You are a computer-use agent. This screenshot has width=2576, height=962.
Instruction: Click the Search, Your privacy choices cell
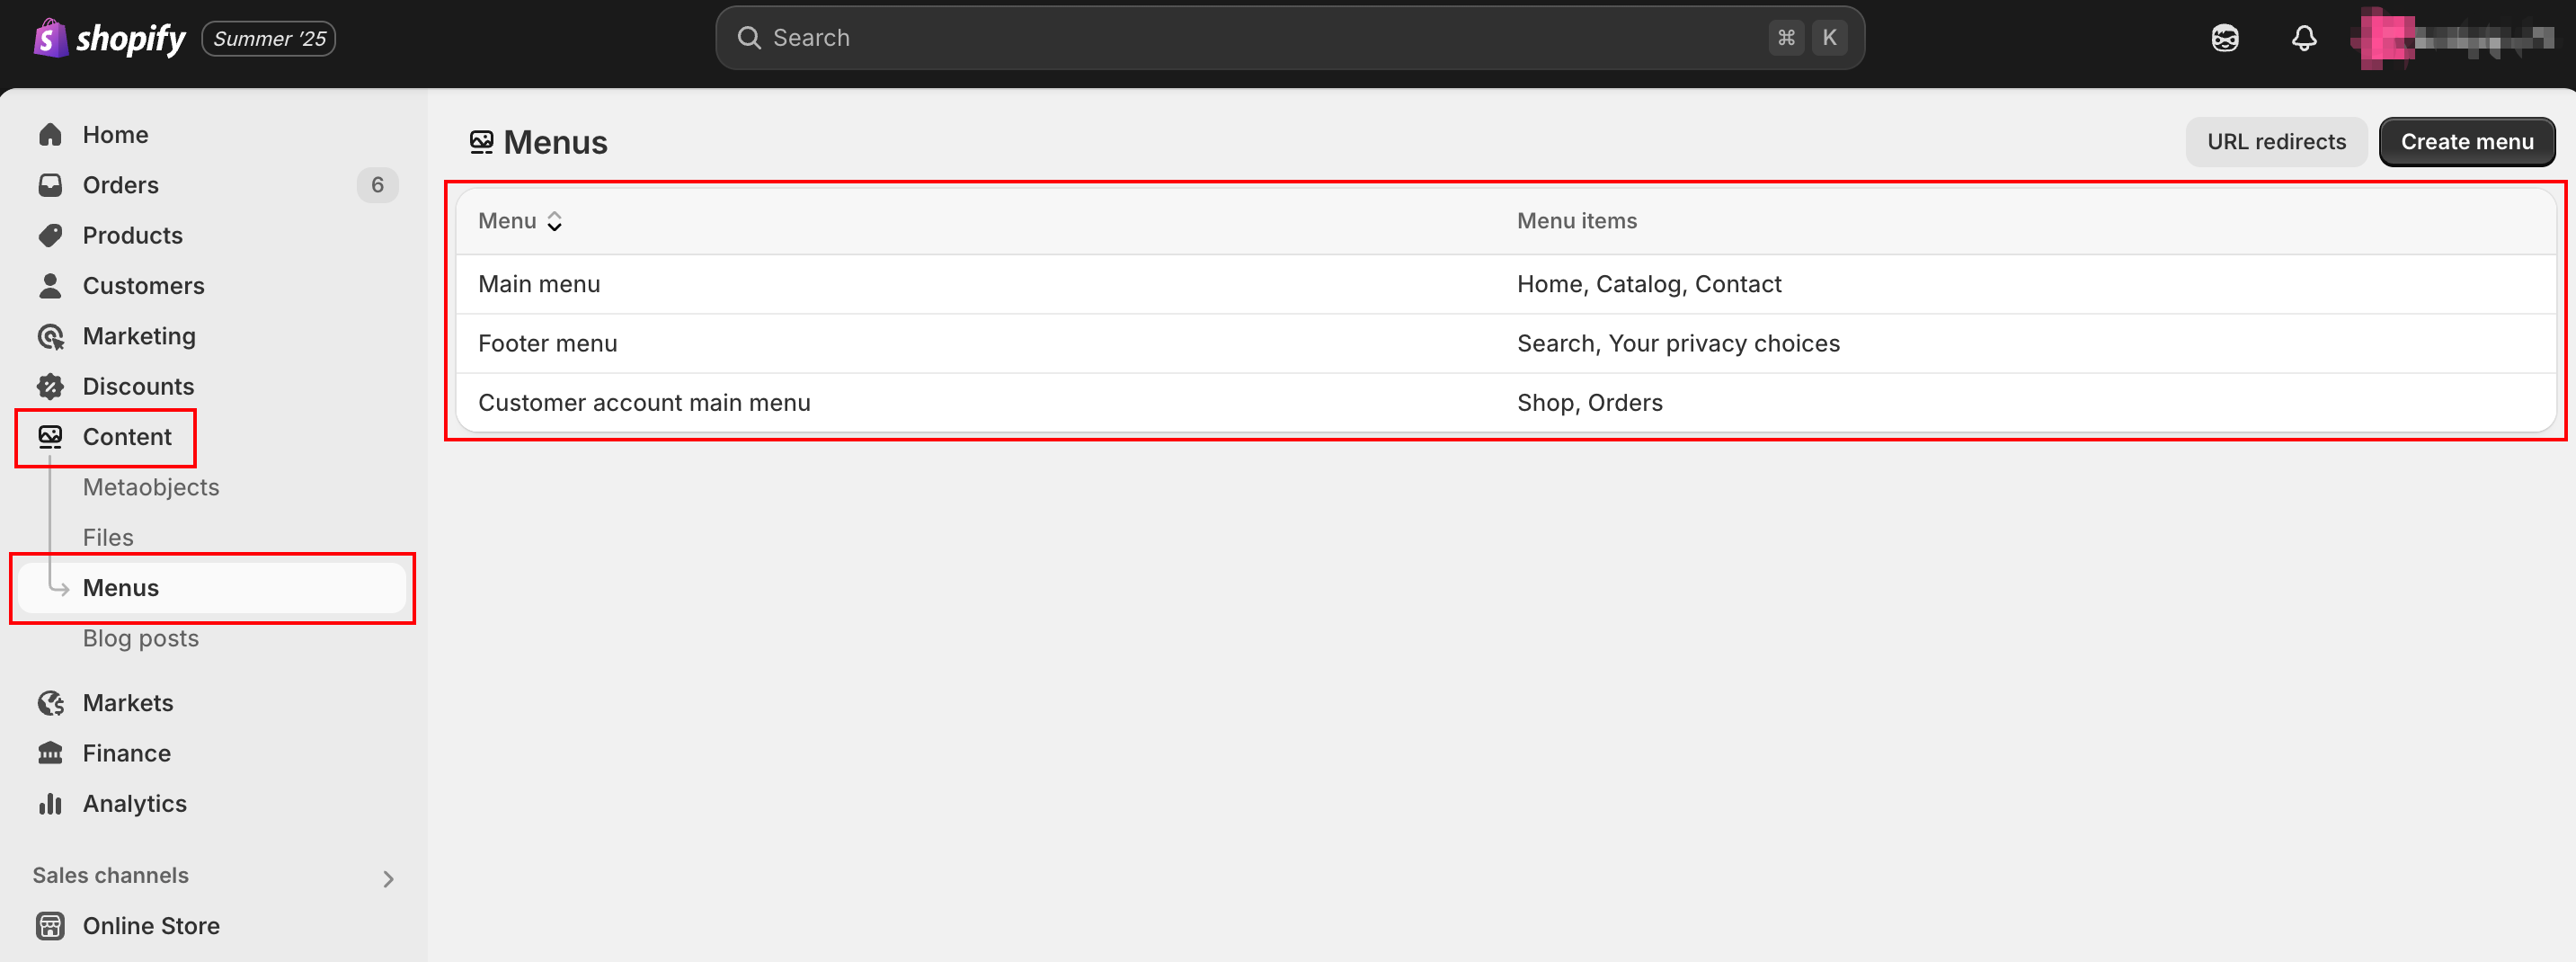pos(1678,344)
